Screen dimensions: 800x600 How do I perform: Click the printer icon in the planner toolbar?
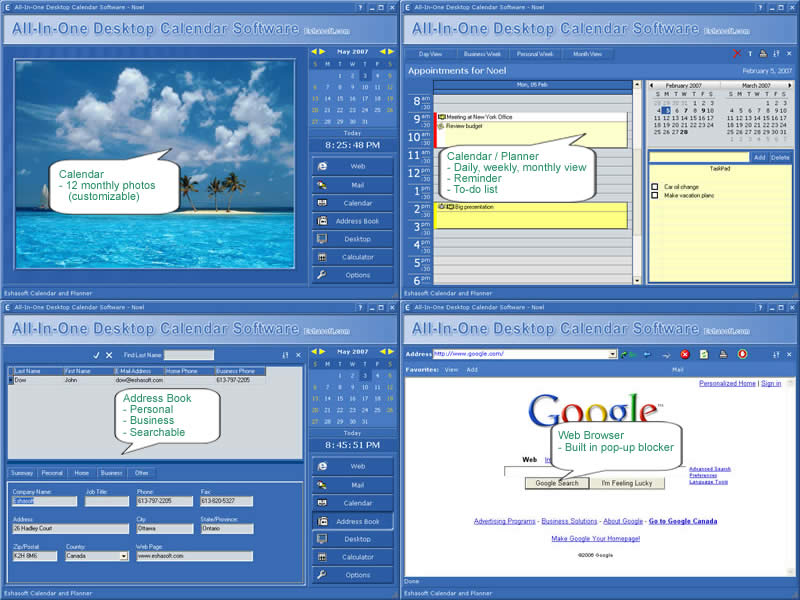coord(763,52)
